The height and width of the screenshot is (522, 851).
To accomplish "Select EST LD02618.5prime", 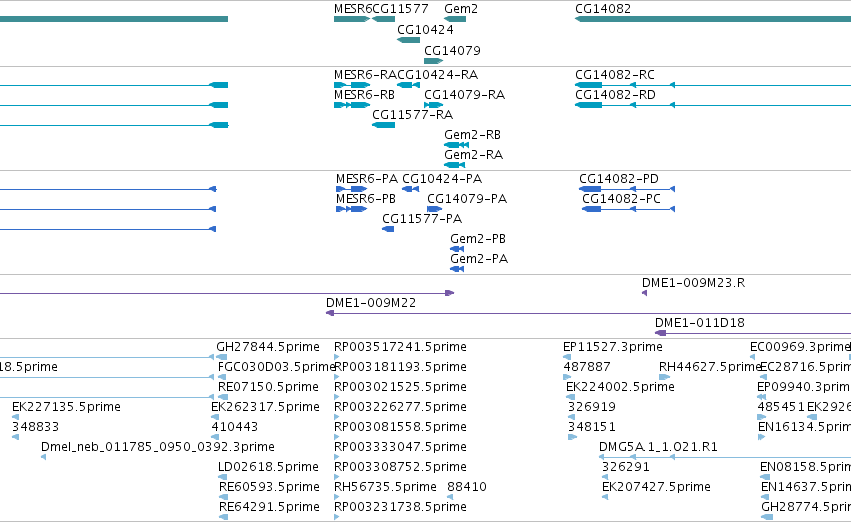I will 269,467.
